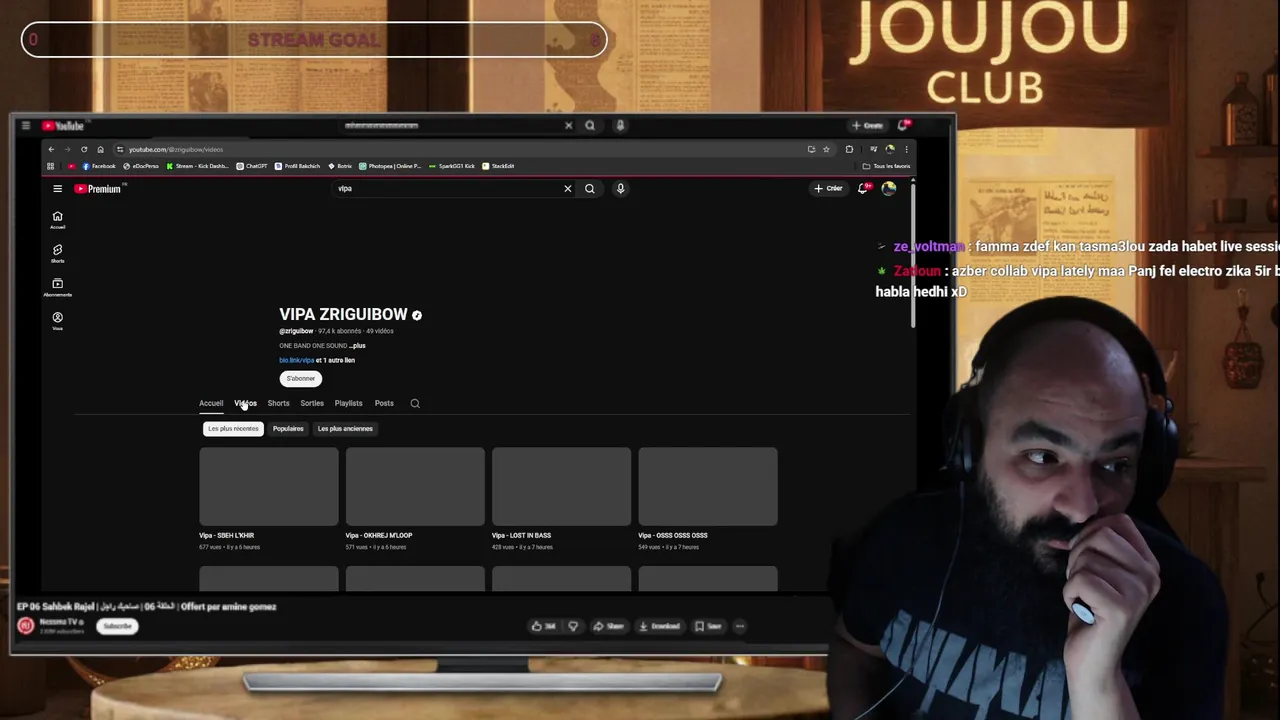1280x720 pixels.
Task: Open the account avatar in the YouTube header
Action: pyautogui.click(x=889, y=188)
